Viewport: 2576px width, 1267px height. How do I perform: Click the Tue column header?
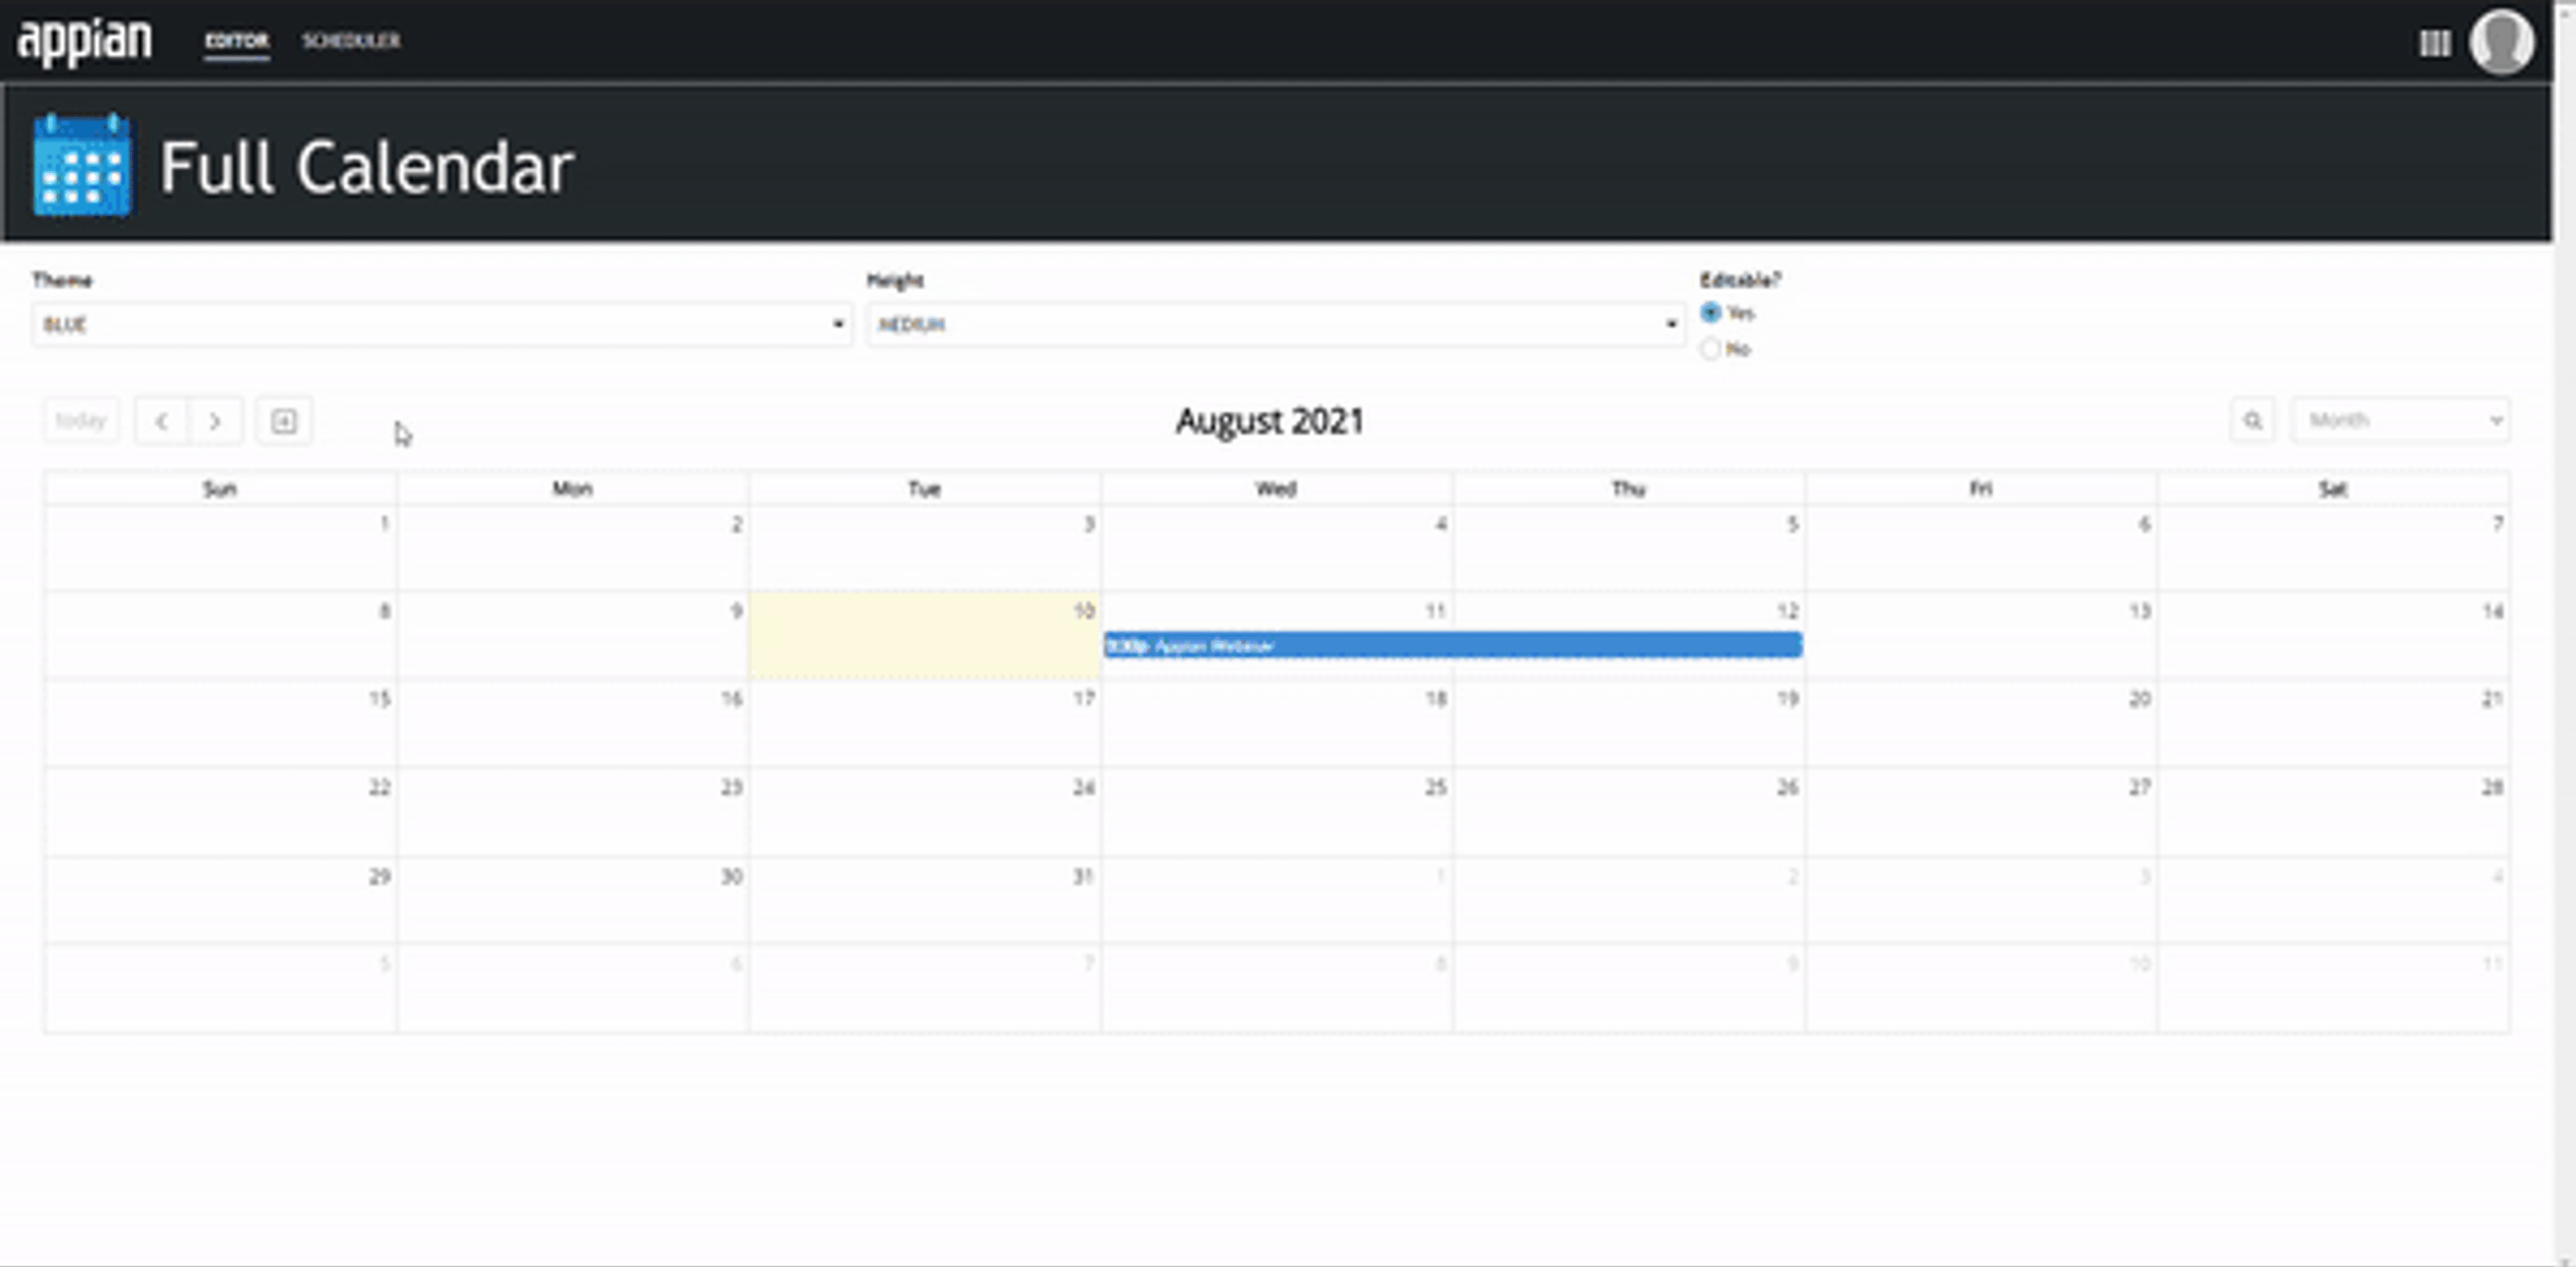[924, 489]
